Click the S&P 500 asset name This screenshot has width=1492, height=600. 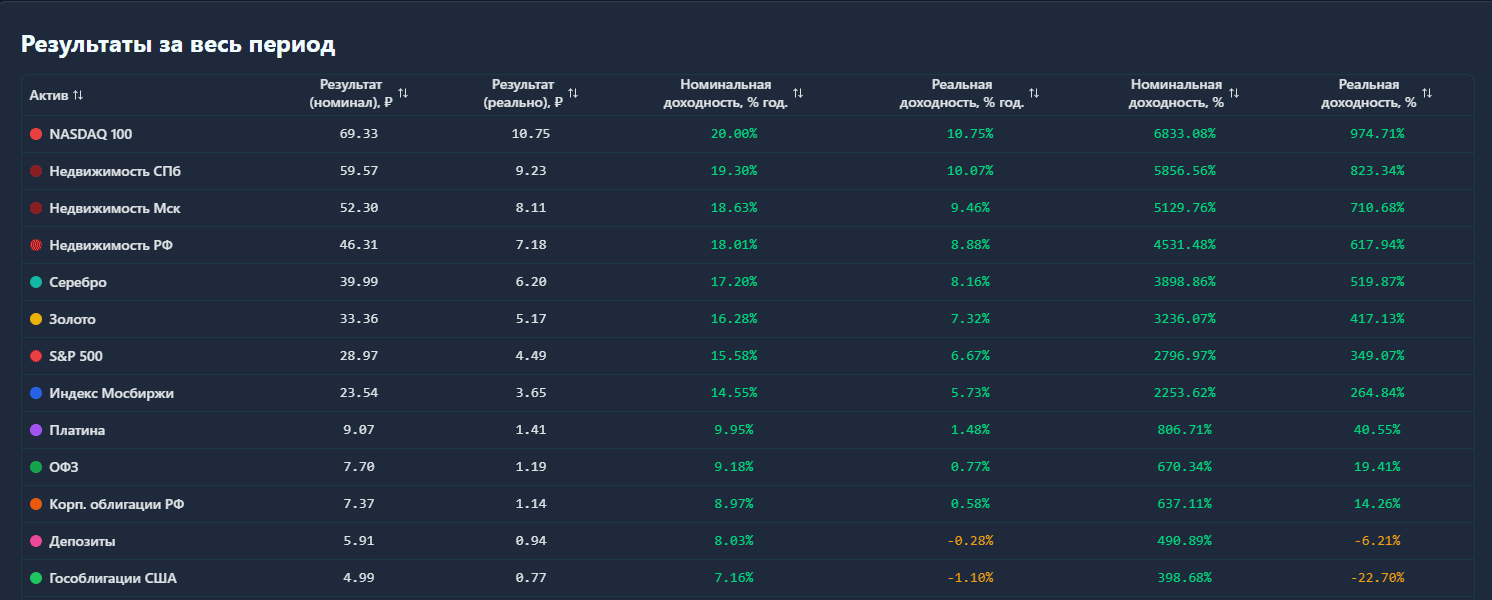click(x=76, y=356)
